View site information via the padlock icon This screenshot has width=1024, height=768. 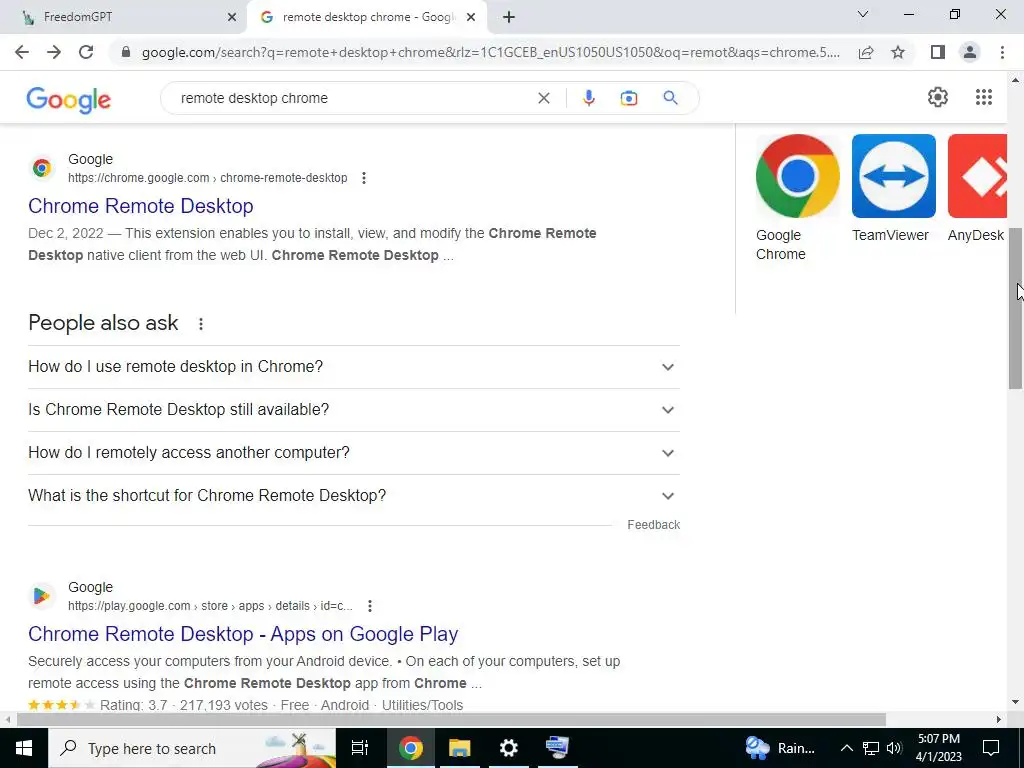[126, 52]
